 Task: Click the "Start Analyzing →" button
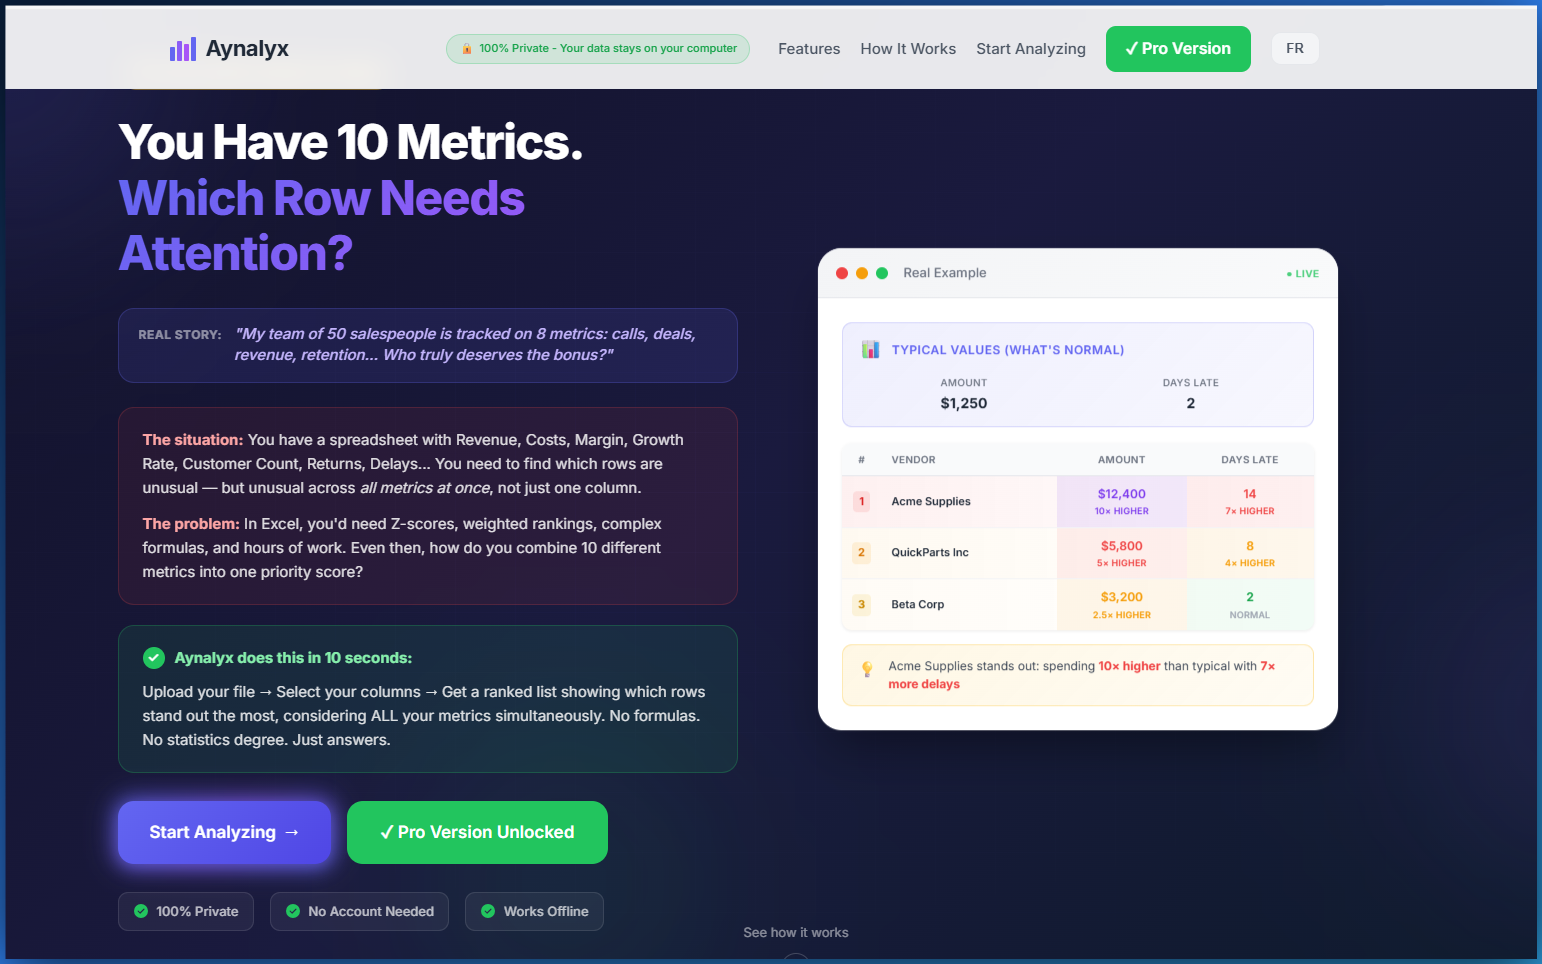tap(223, 832)
